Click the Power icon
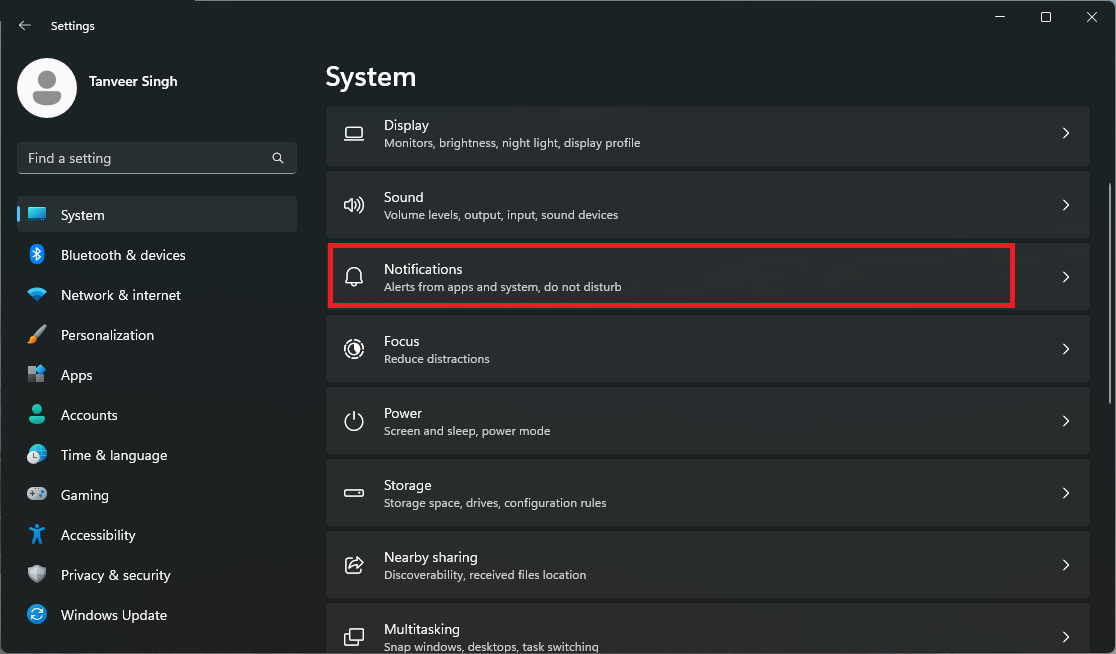 point(354,421)
